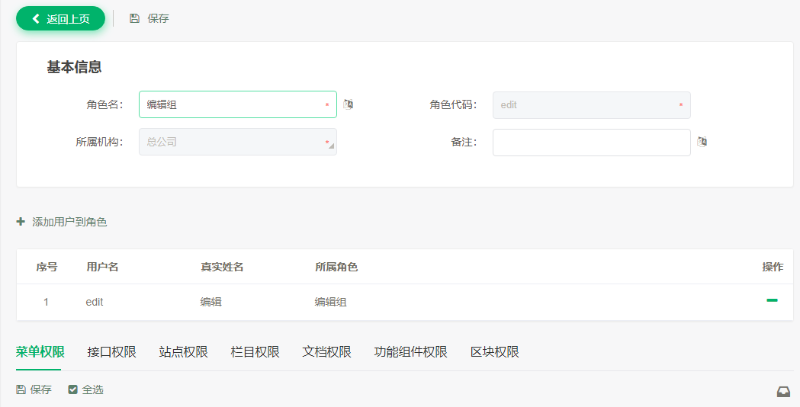Click the 备注 text input field
This screenshot has height=407, width=800.
tap(591, 142)
